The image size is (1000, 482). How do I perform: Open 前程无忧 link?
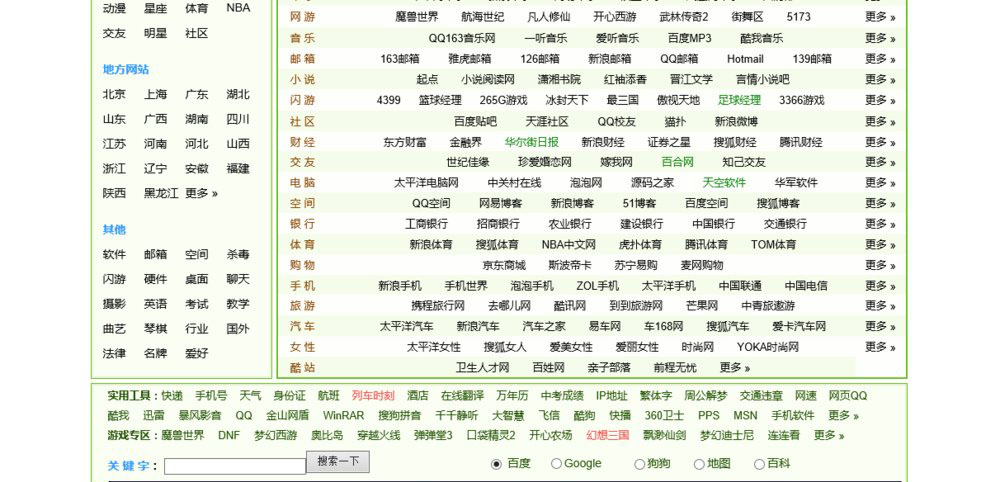(675, 368)
